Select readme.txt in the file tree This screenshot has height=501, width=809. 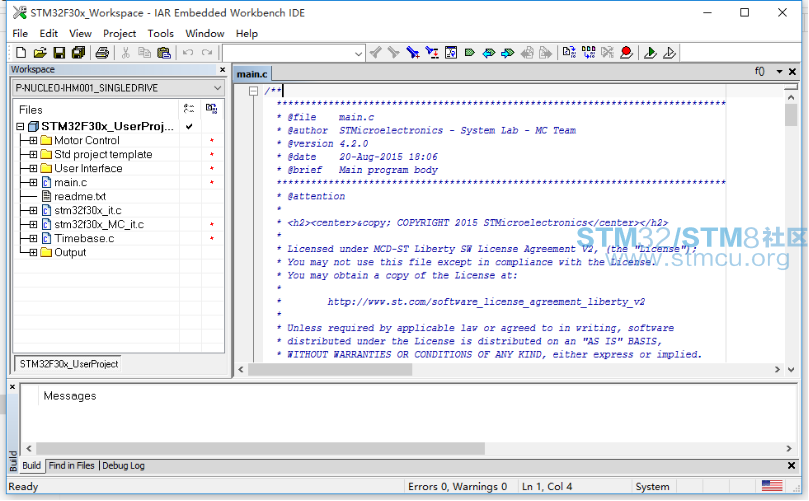(80, 197)
